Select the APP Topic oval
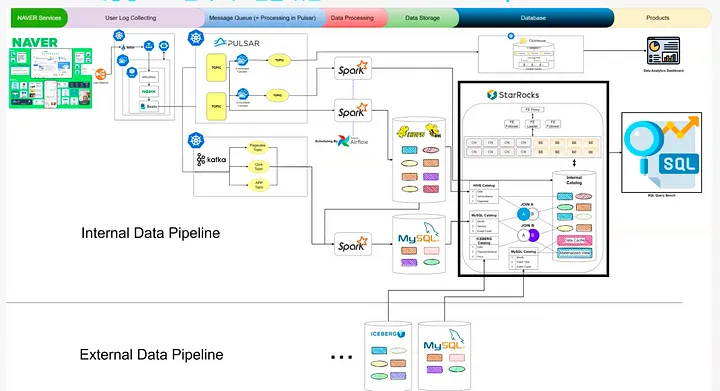 click(259, 185)
